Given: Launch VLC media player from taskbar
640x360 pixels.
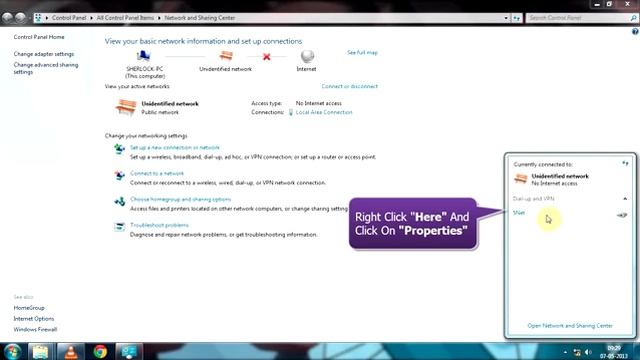Looking at the screenshot, I should tap(70, 352).
